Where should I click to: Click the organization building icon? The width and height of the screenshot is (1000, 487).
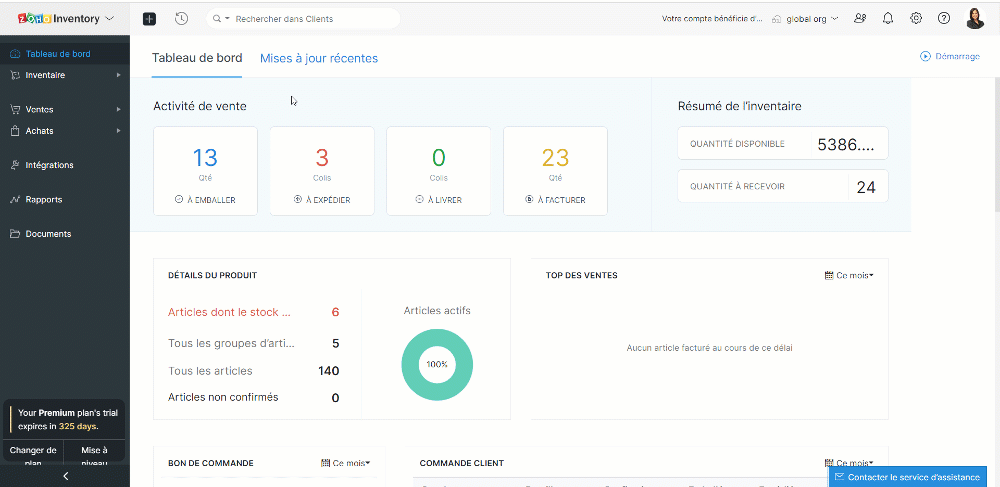coord(777,19)
